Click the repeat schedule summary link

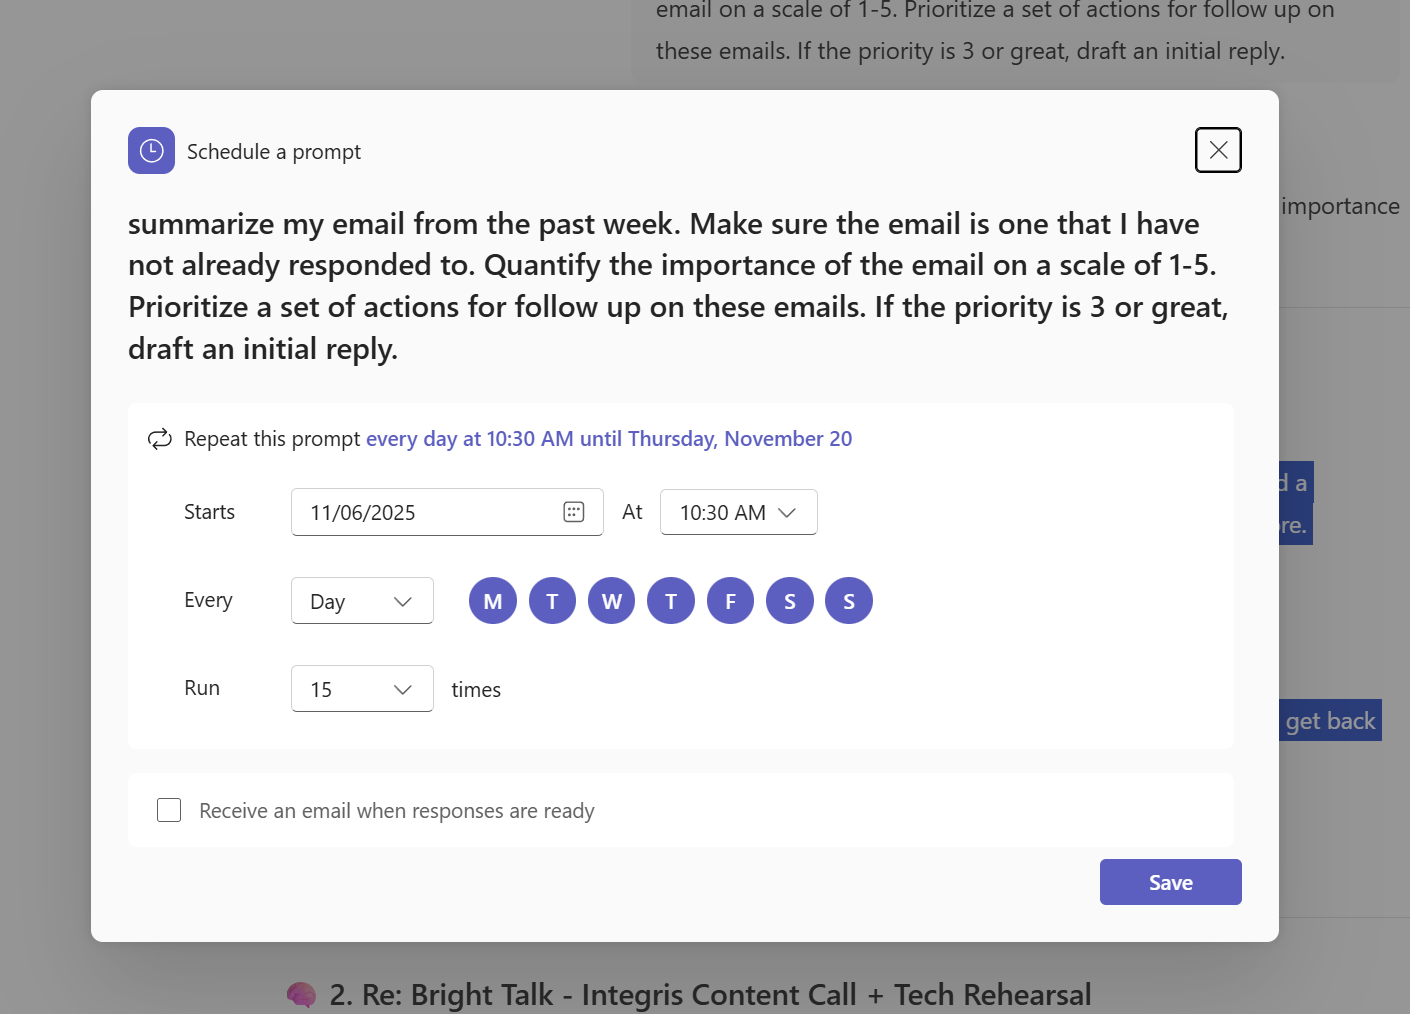pos(609,439)
